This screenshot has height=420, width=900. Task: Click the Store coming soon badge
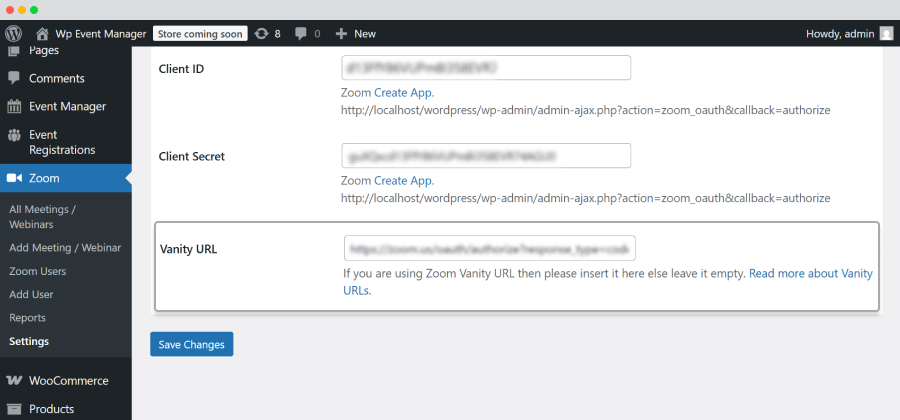[200, 34]
